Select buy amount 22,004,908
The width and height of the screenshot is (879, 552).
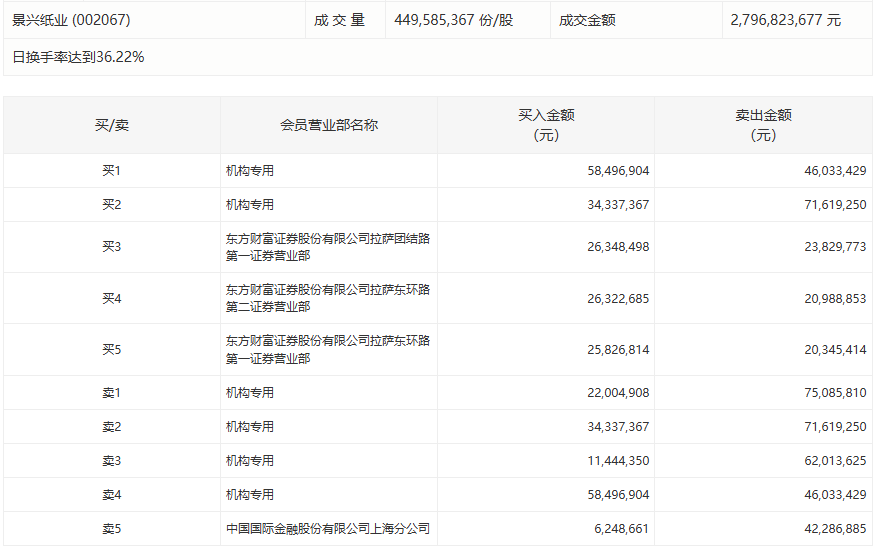pyautogui.click(x=618, y=392)
